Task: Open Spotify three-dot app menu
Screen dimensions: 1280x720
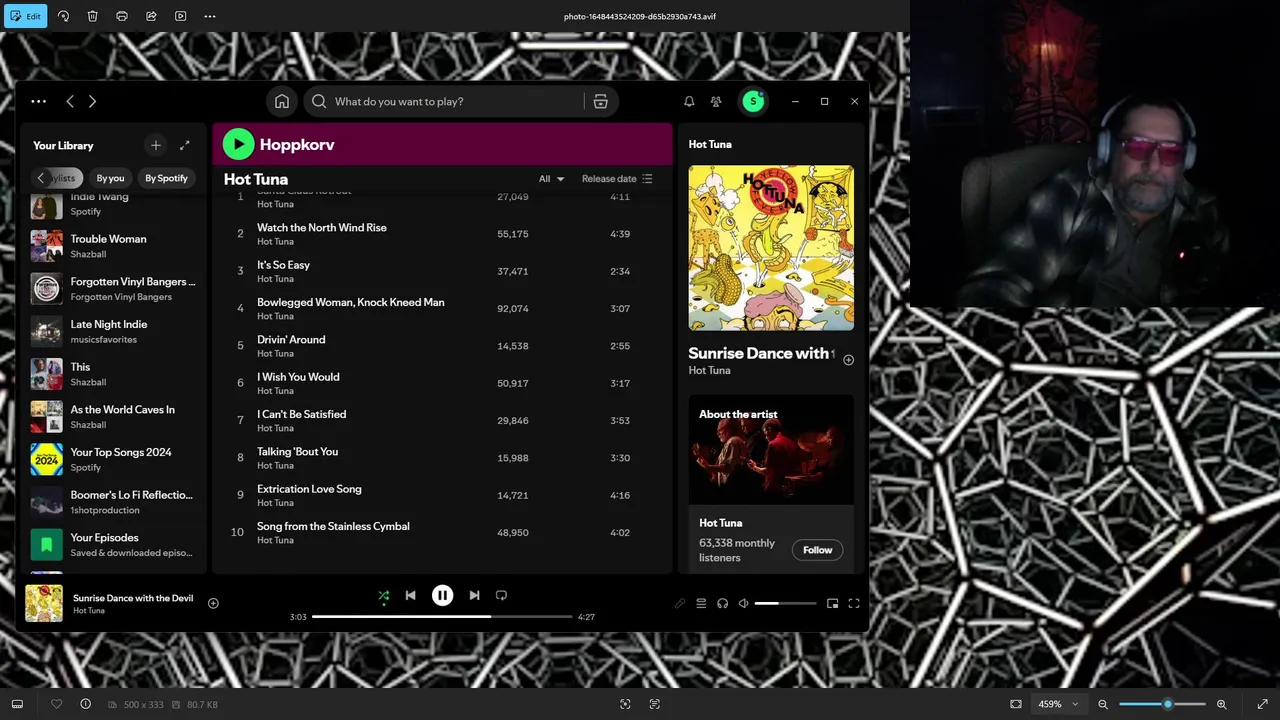Action: (38, 101)
